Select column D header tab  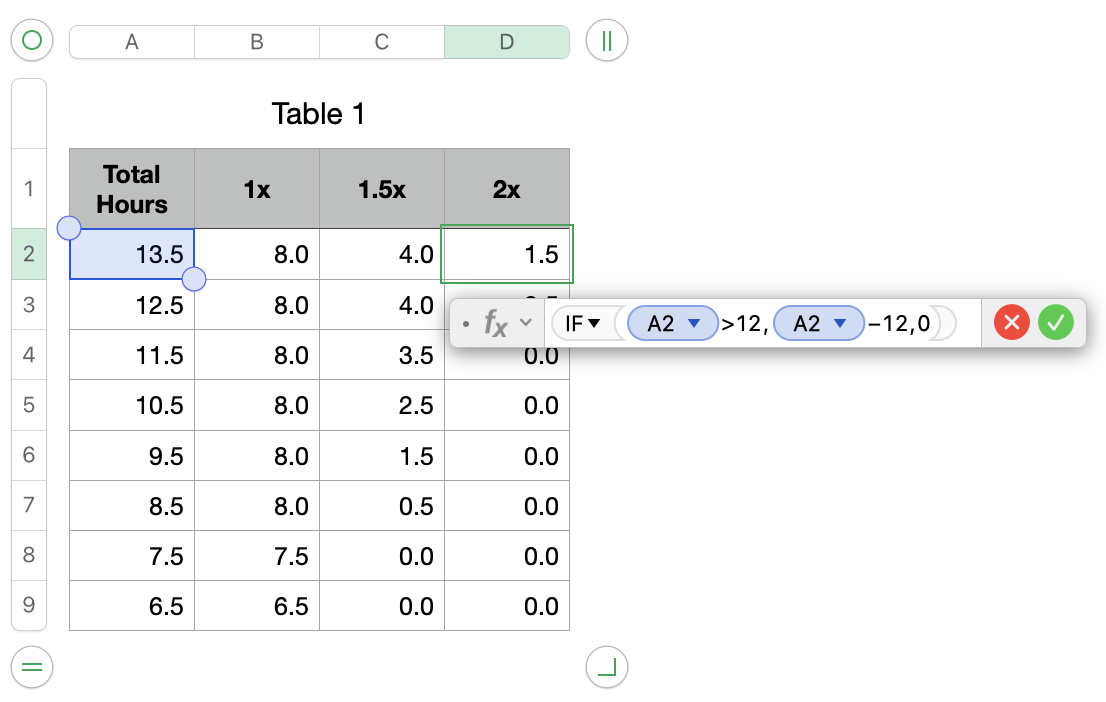pos(507,42)
